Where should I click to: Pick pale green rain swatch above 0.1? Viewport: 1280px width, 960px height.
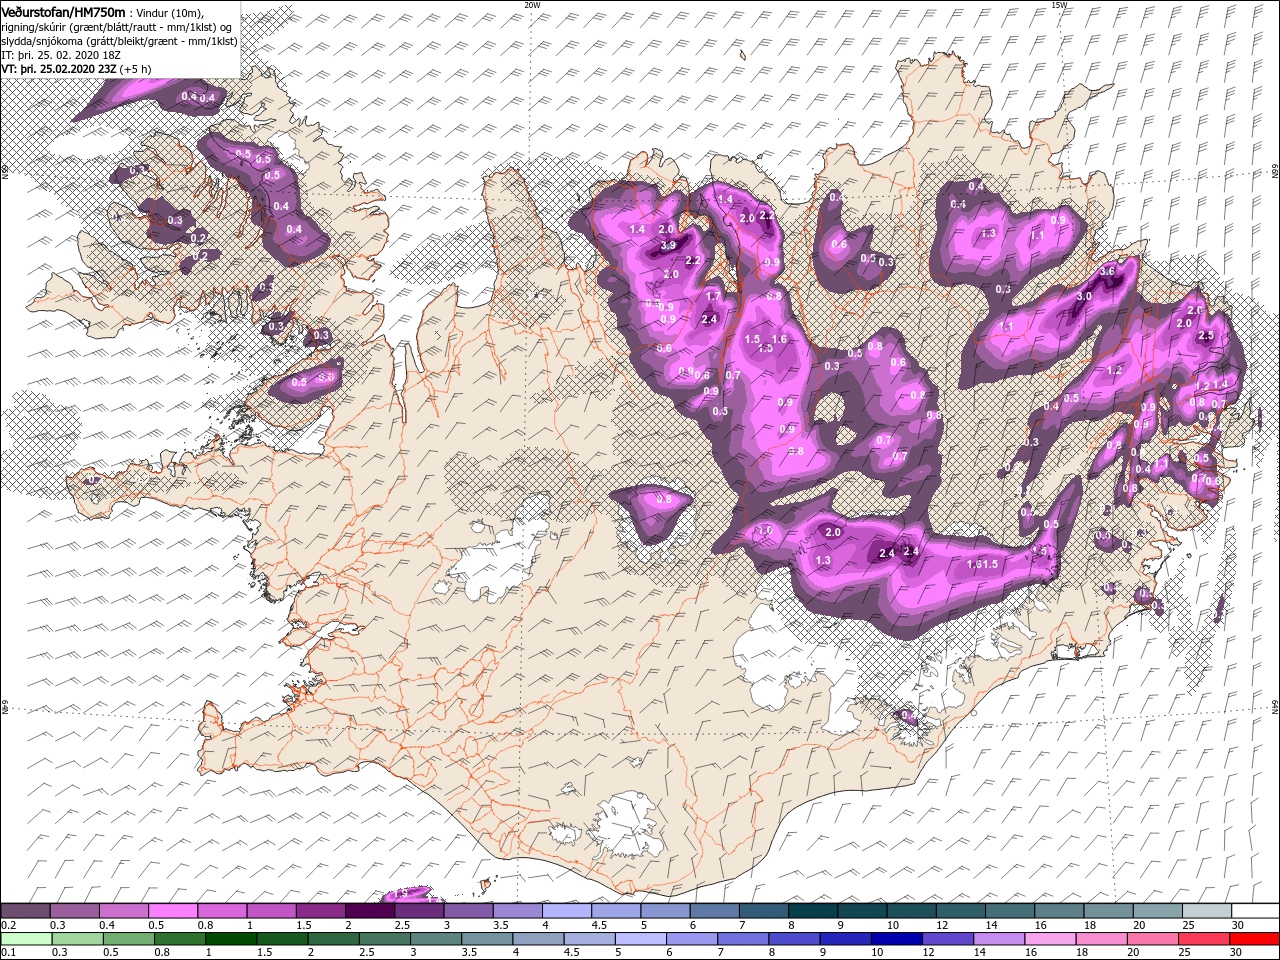point(25,939)
